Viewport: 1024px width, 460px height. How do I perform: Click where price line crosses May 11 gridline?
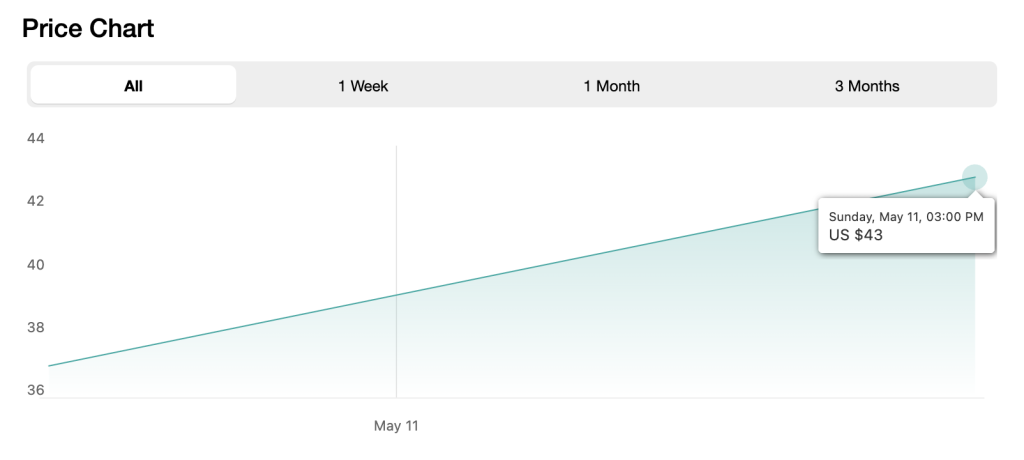396,295
